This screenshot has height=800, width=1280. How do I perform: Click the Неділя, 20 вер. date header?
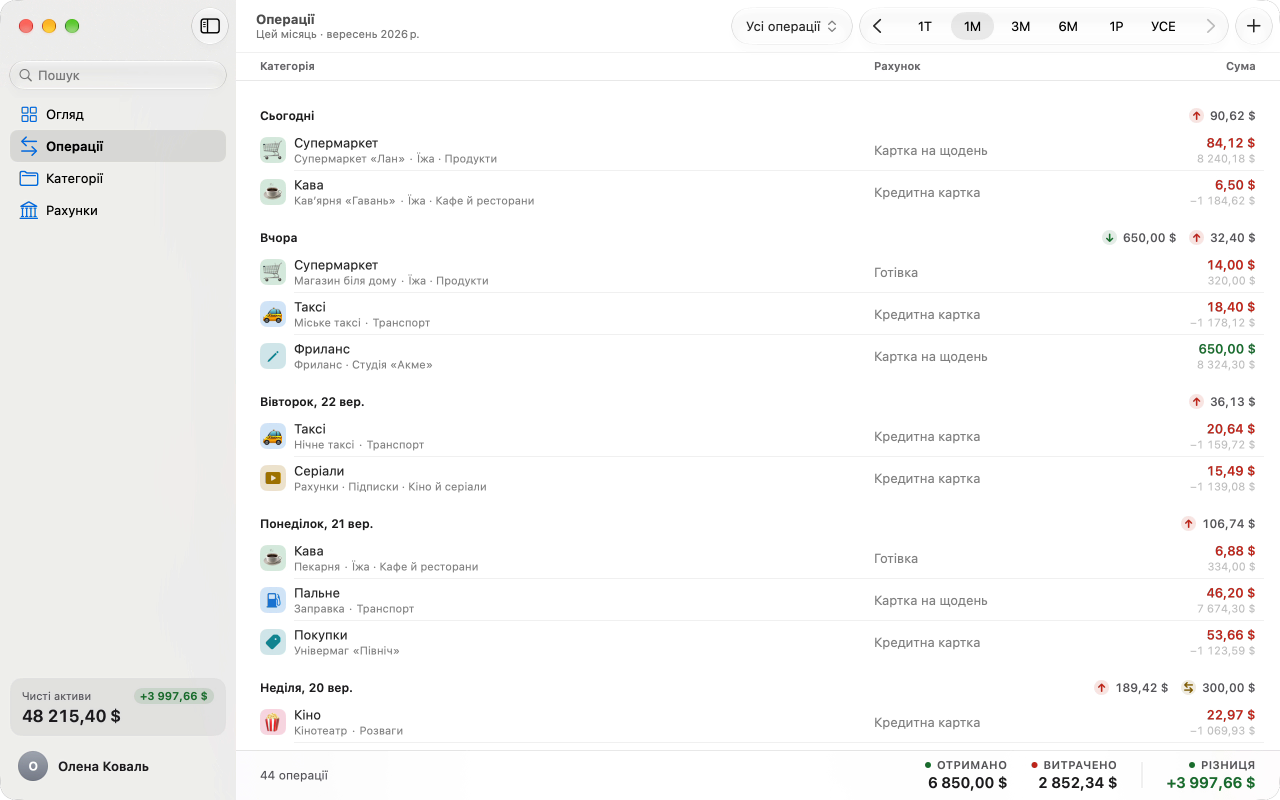(306, 688)
